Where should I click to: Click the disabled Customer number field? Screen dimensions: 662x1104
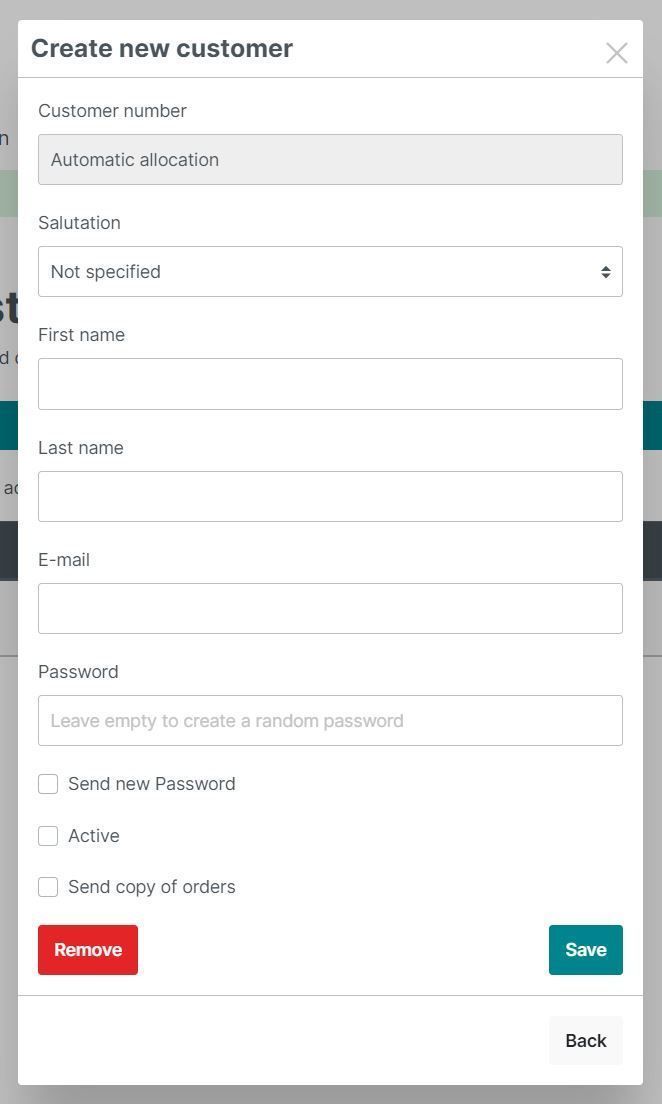(x=330, y=160)
